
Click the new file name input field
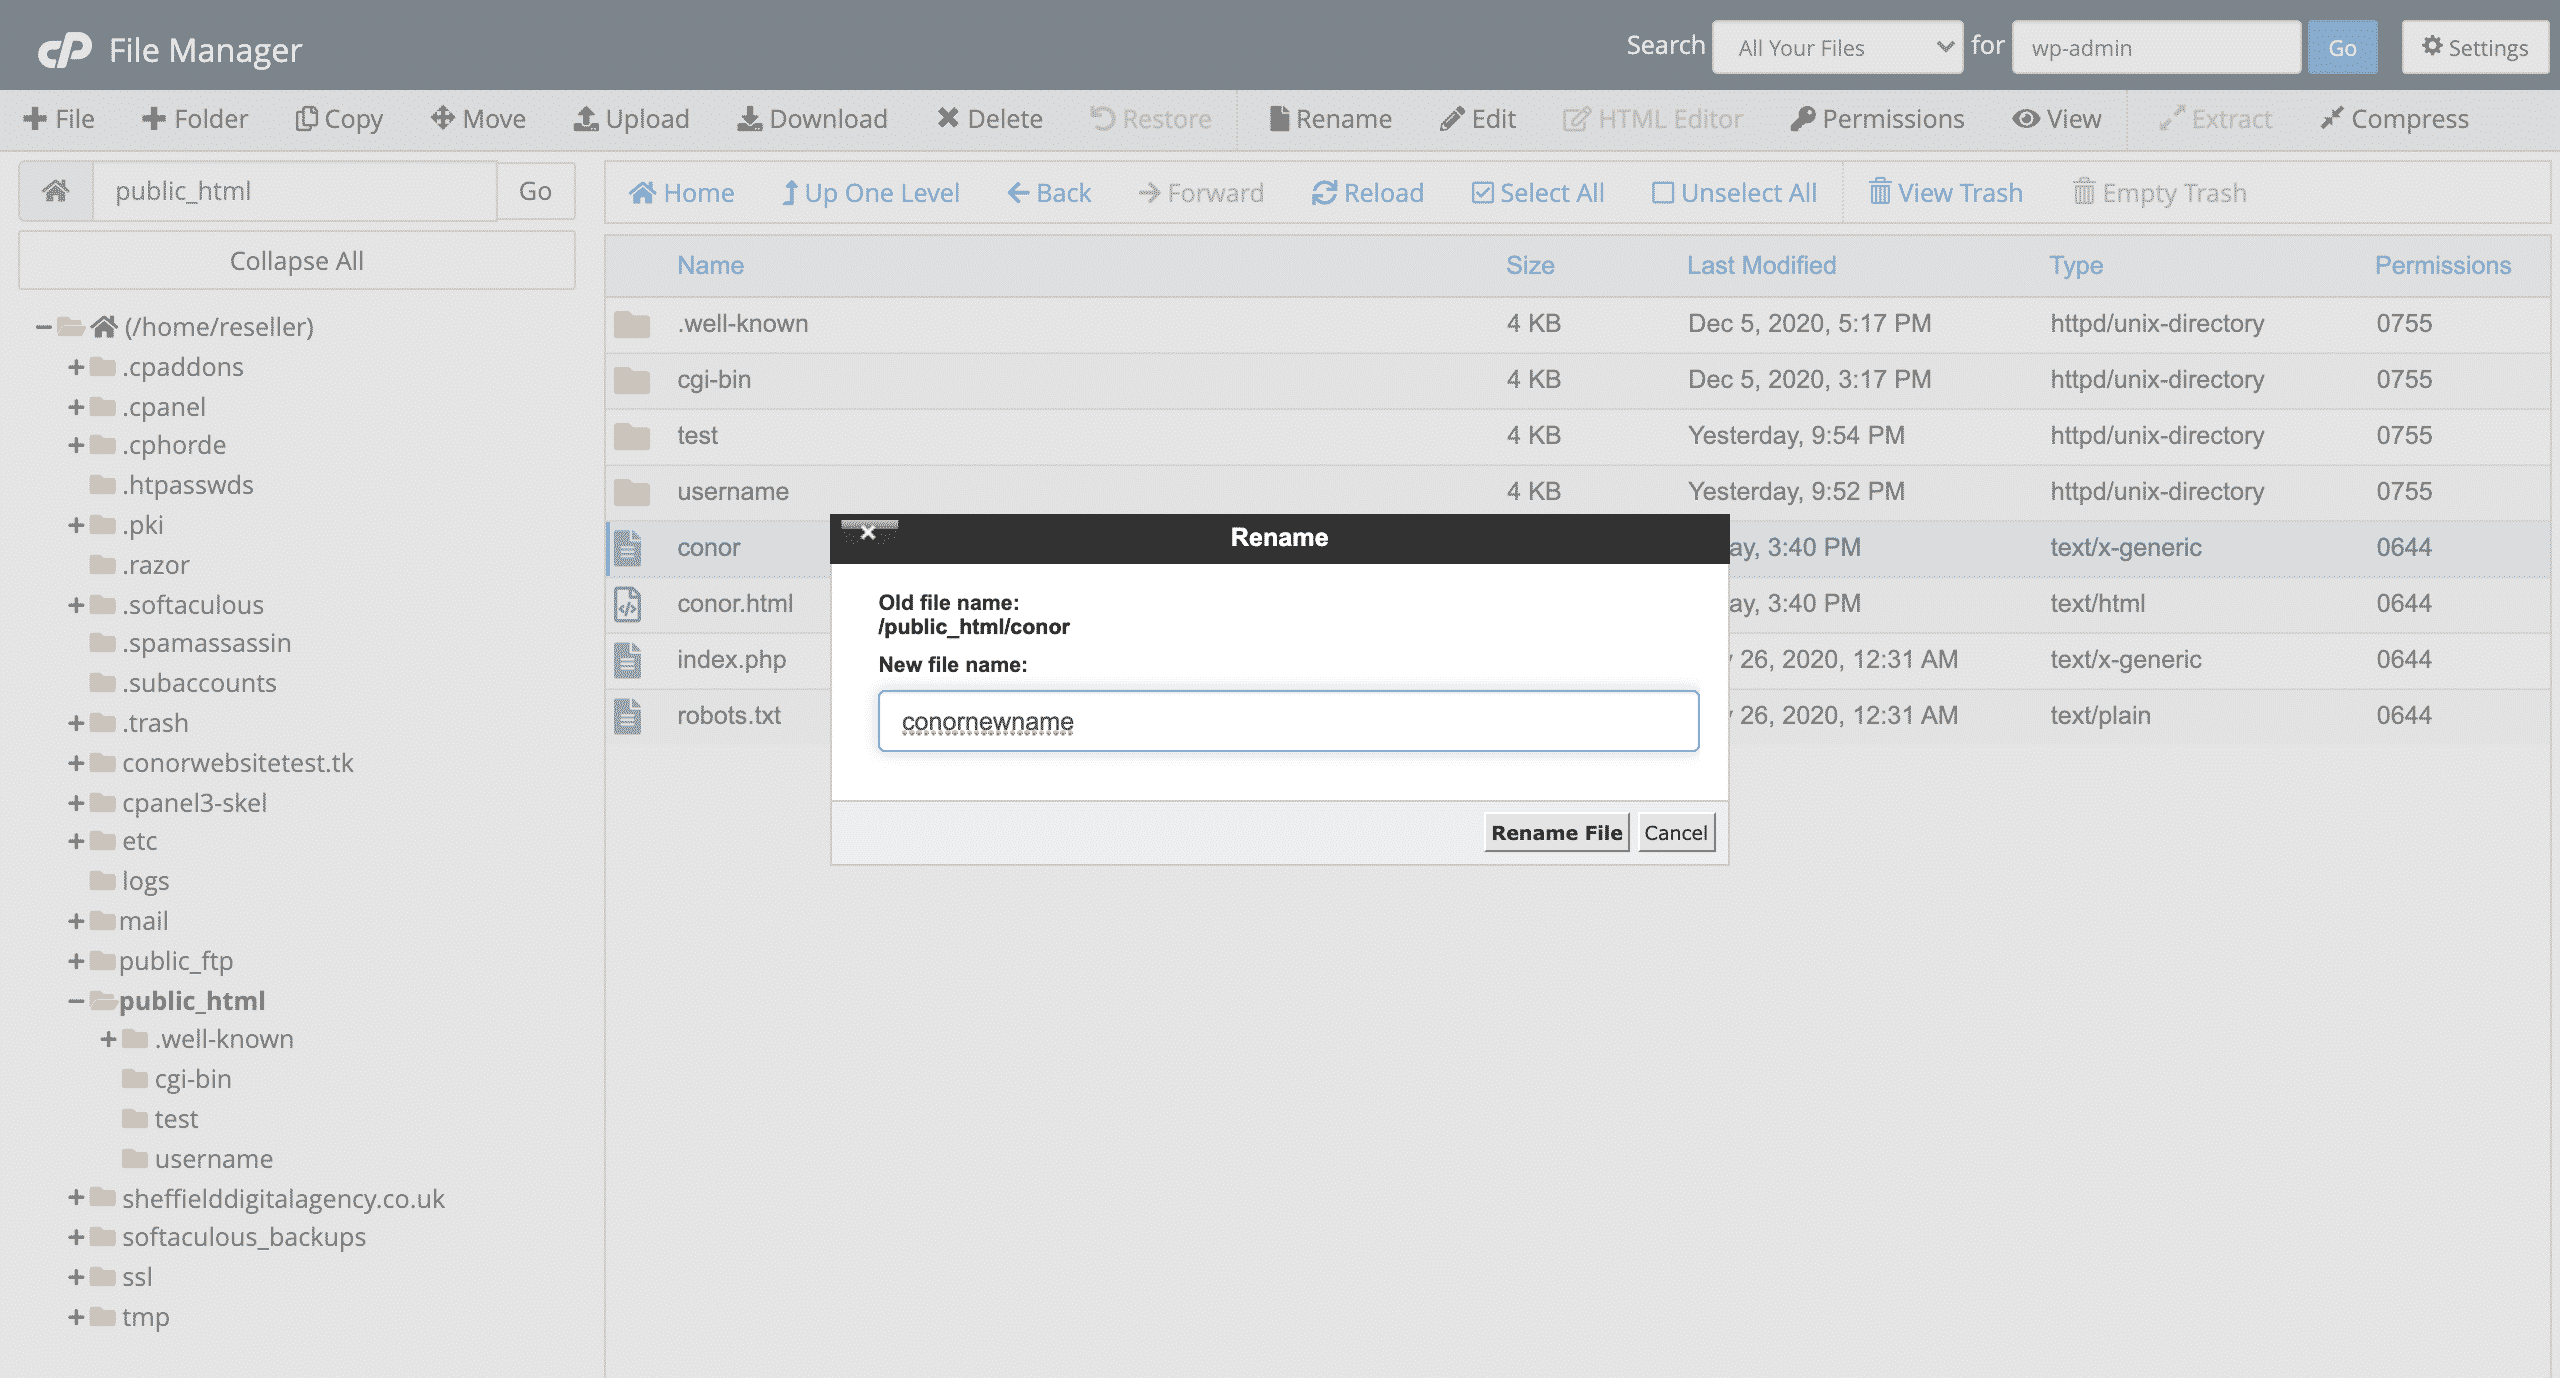[1288, 721]
